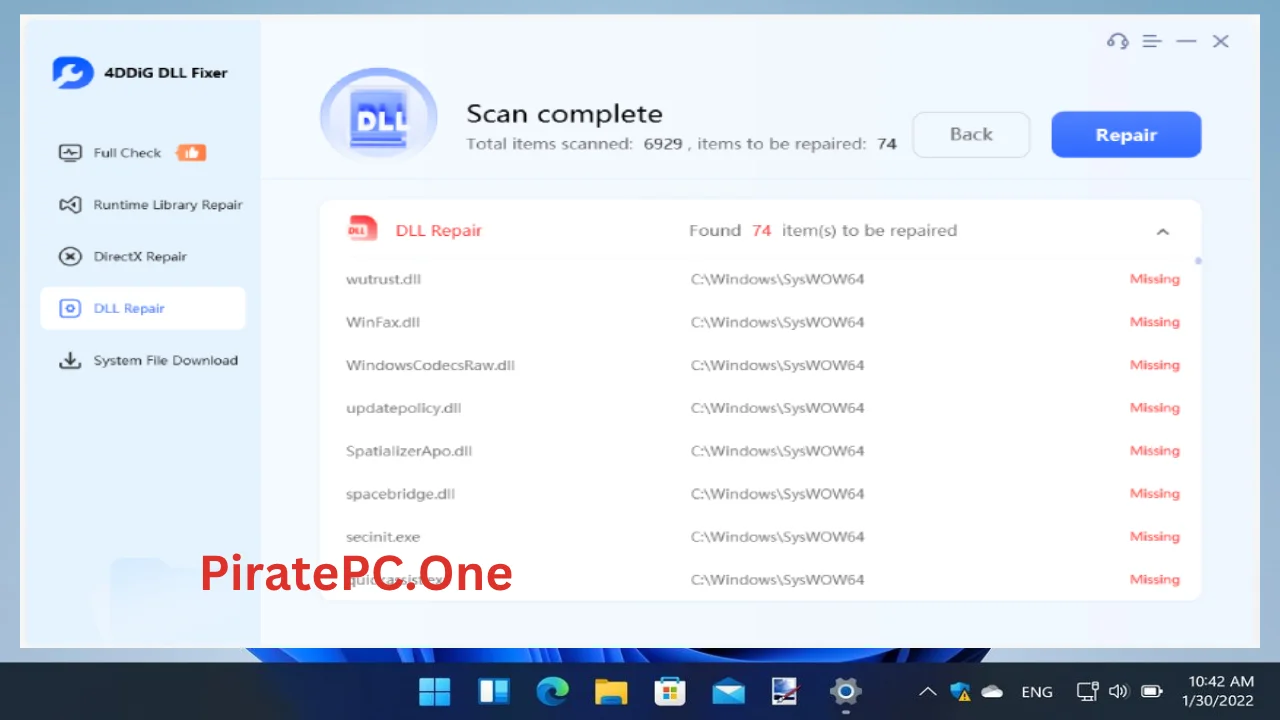Collapse the DLL Repair results section
This screenshot has width=1280, height=720.
pyautogui.click(x=1163, y=231)
